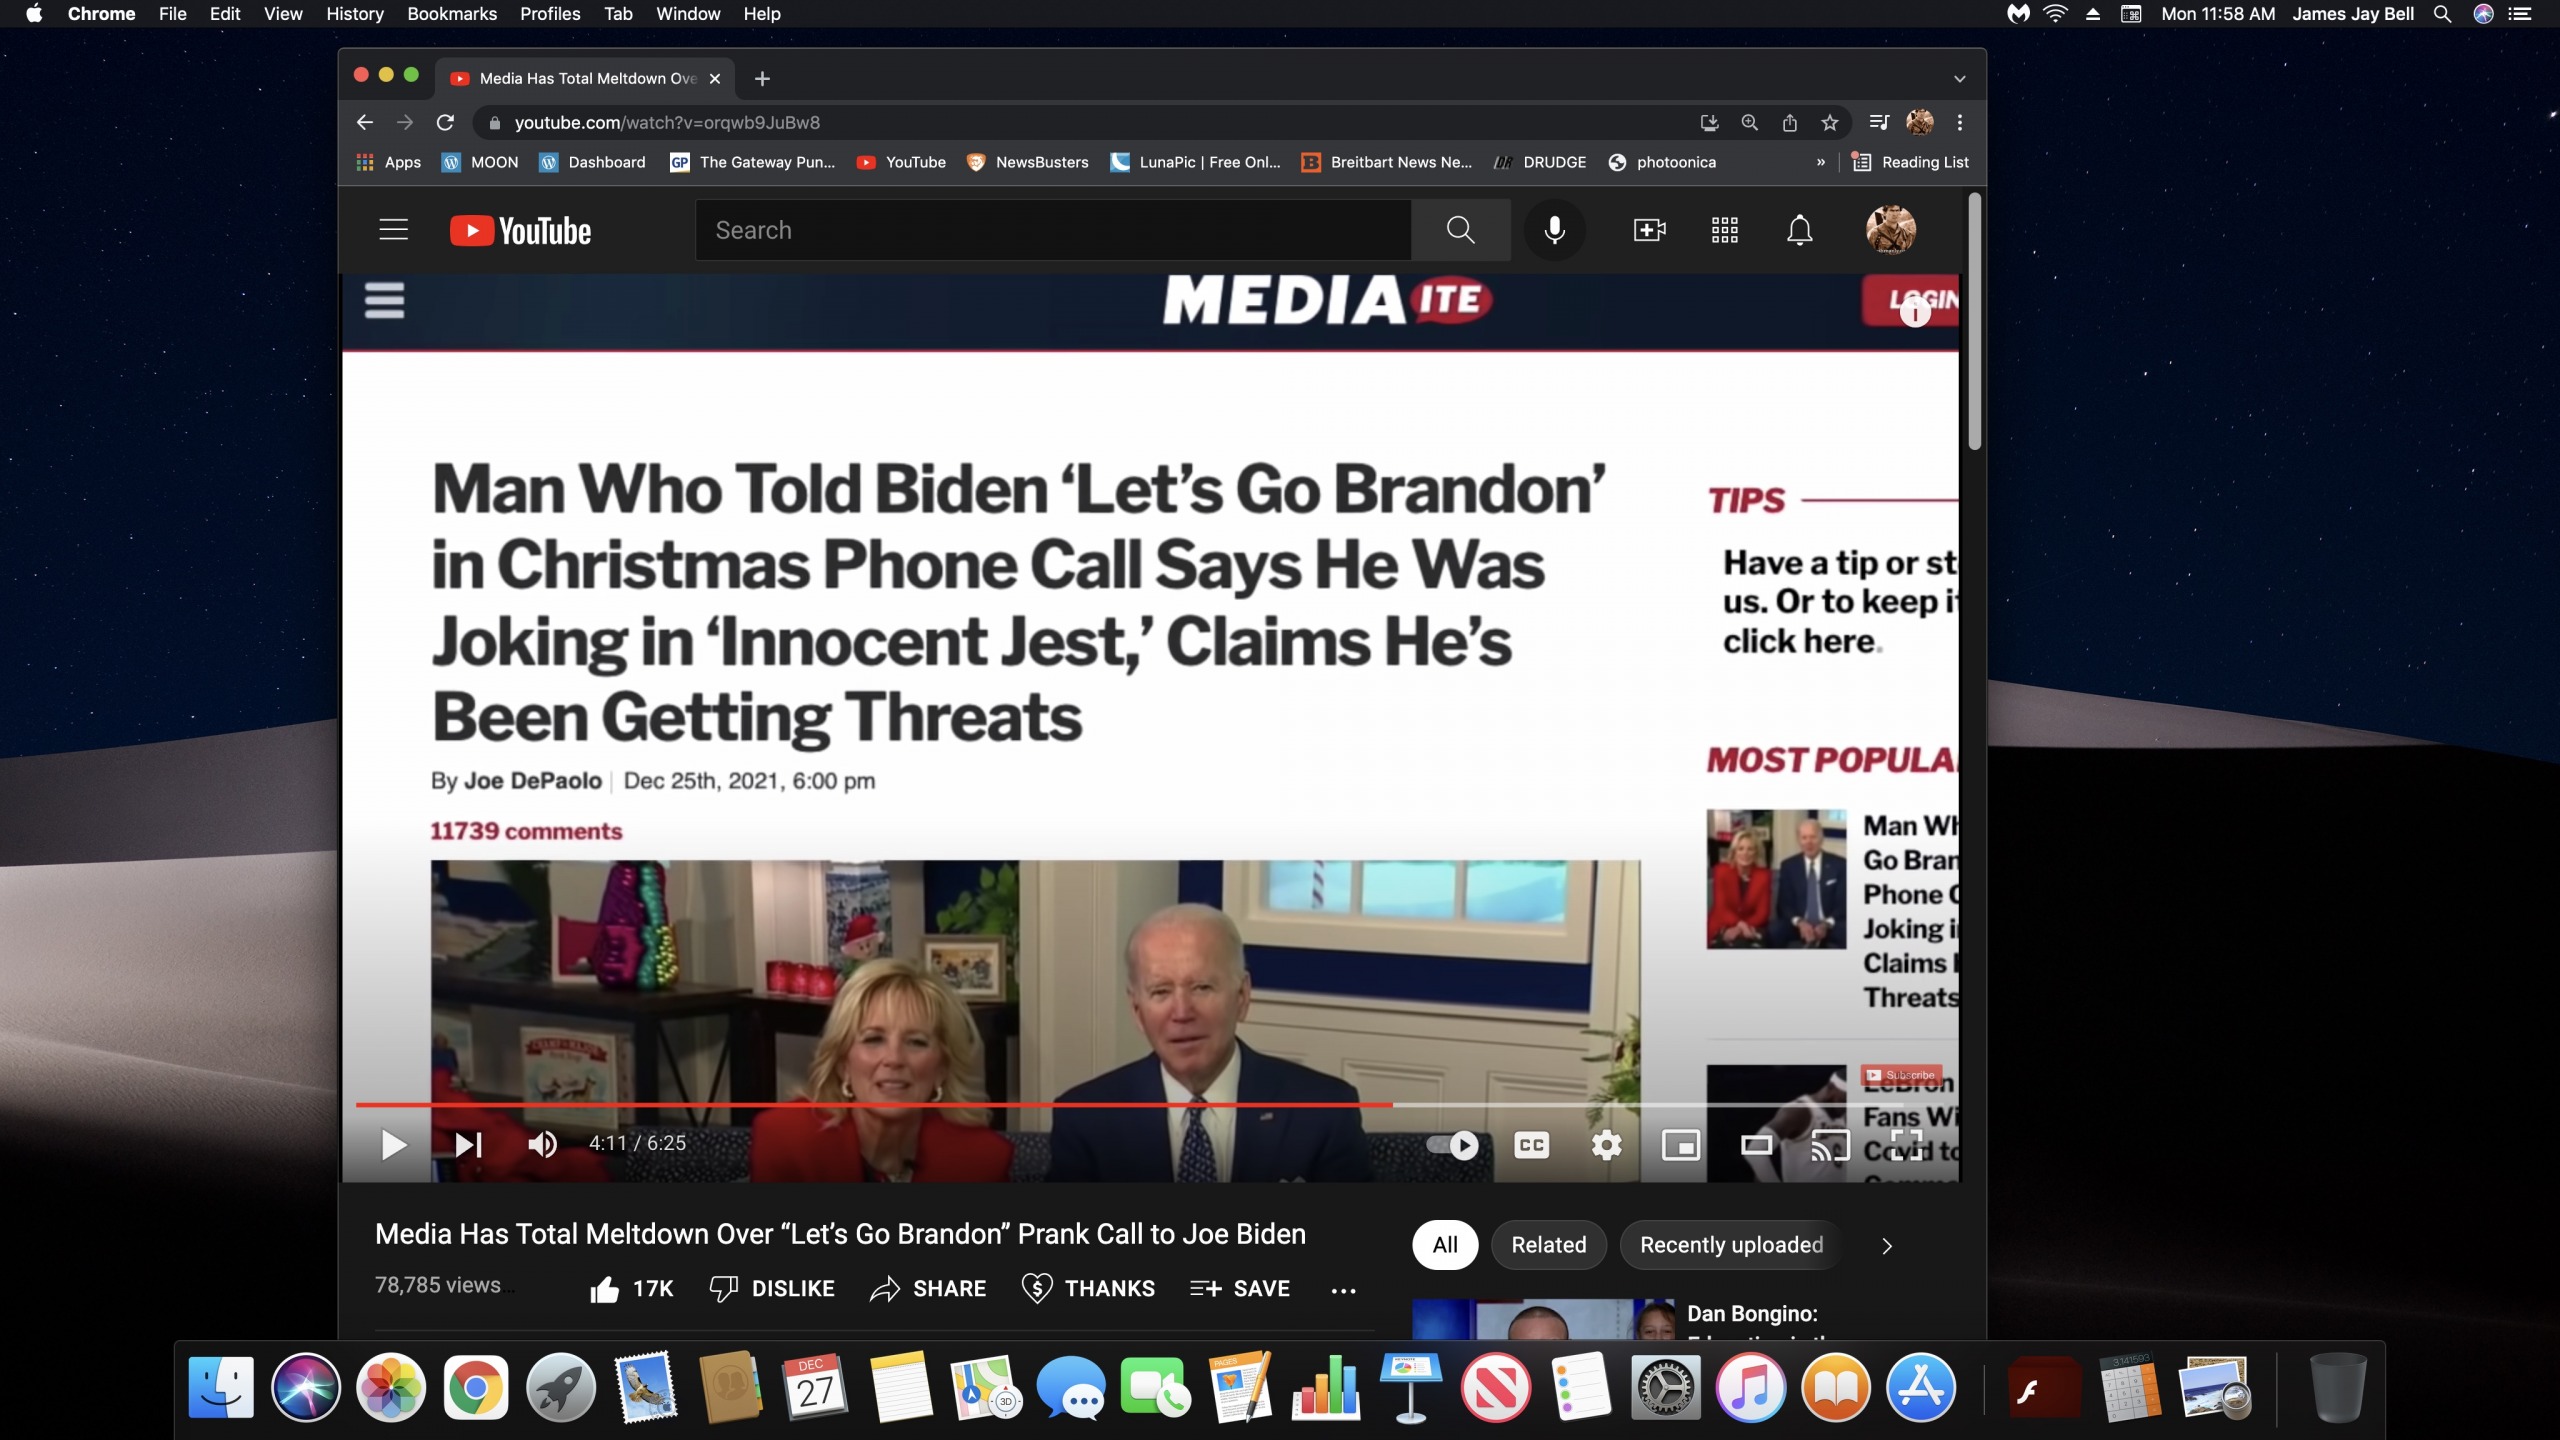
Task: Reload the page
Action: pyautogui.click(x=445, y=122)
